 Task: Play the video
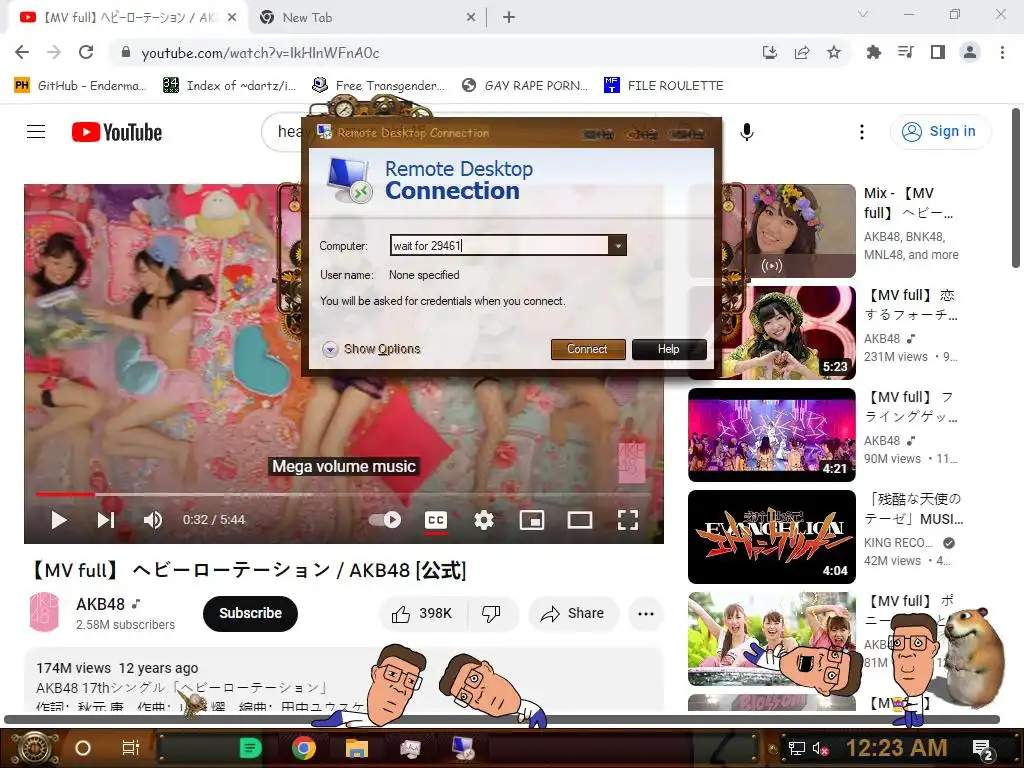click(59, 520)
